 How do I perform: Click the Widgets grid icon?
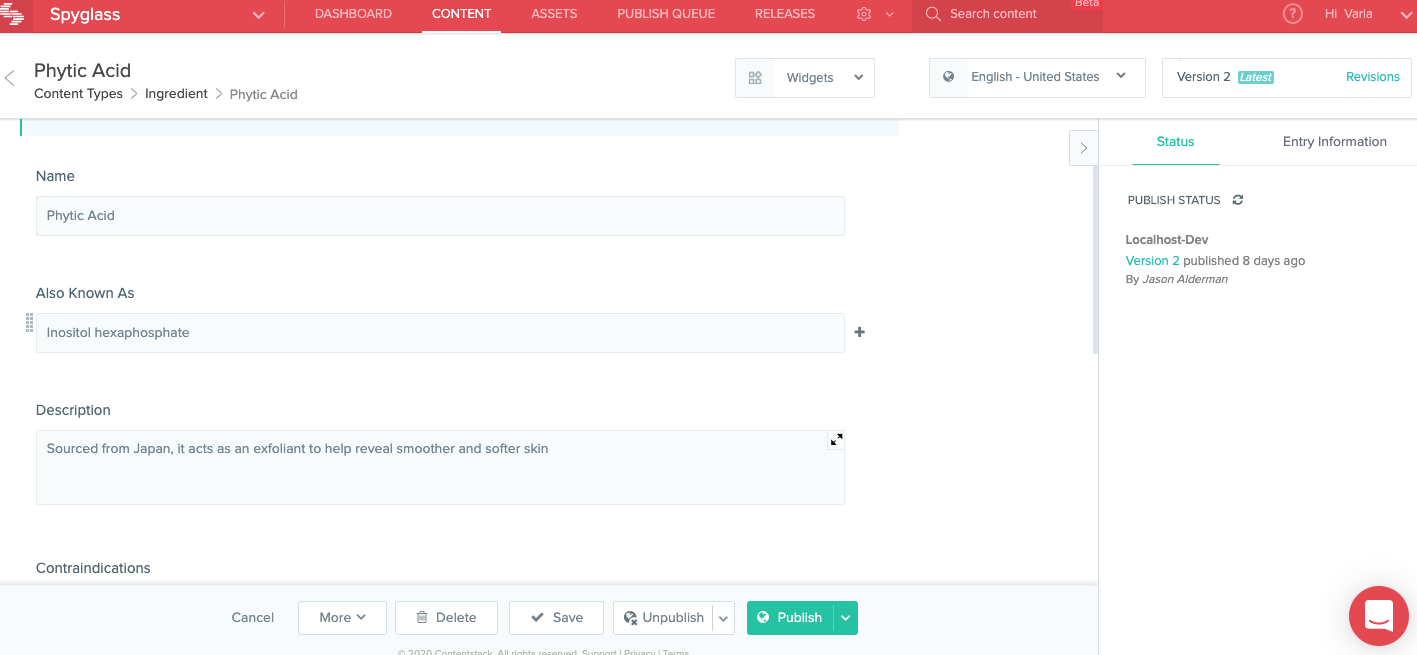coord(755,77)
